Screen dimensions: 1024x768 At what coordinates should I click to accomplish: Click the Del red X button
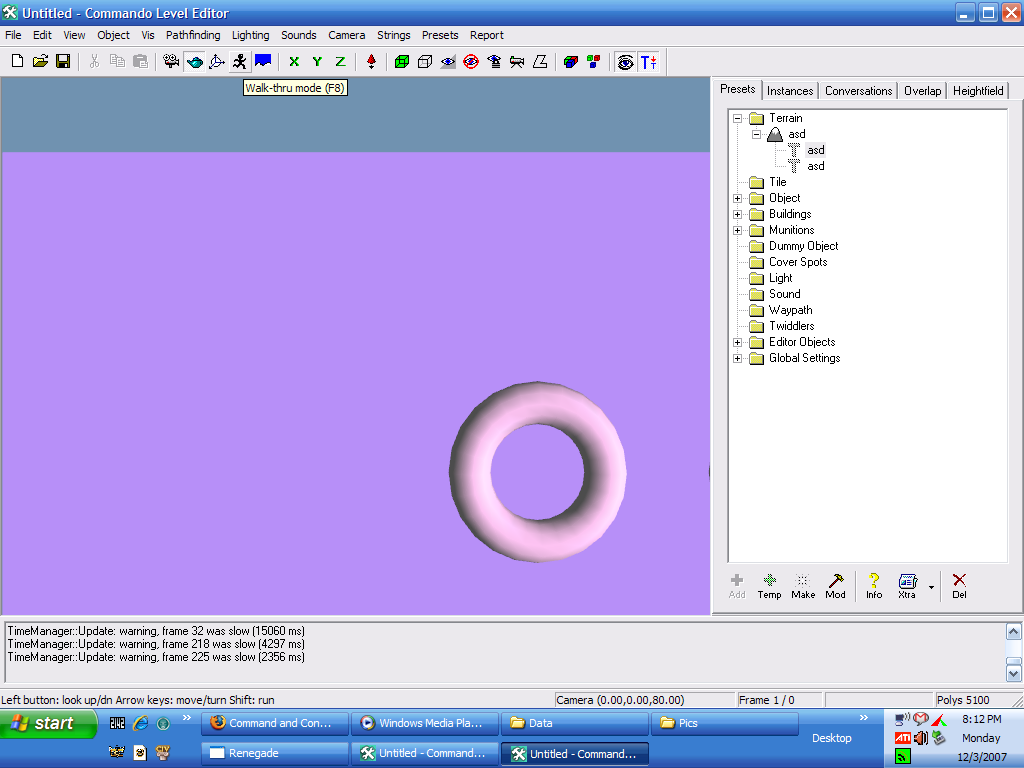point(959,586)
